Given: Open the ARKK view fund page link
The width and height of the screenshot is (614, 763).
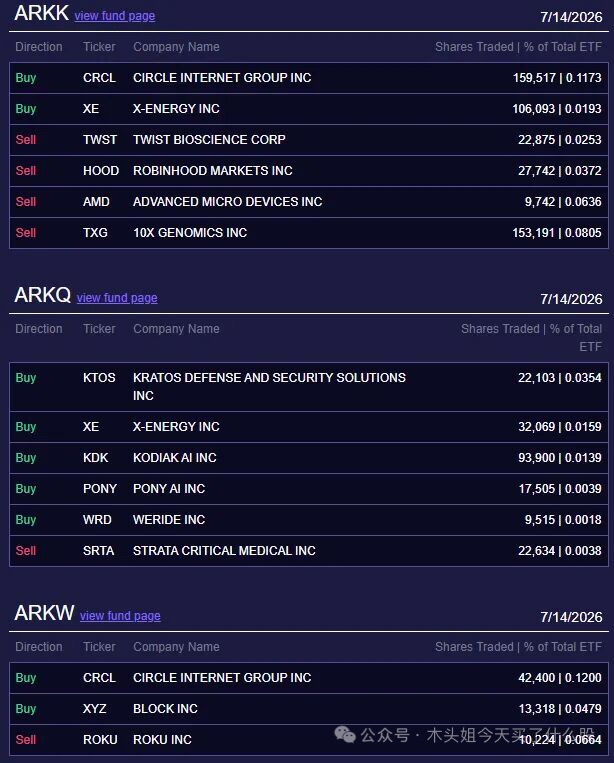Looking at the screenshot, I should tap(115, 16).
